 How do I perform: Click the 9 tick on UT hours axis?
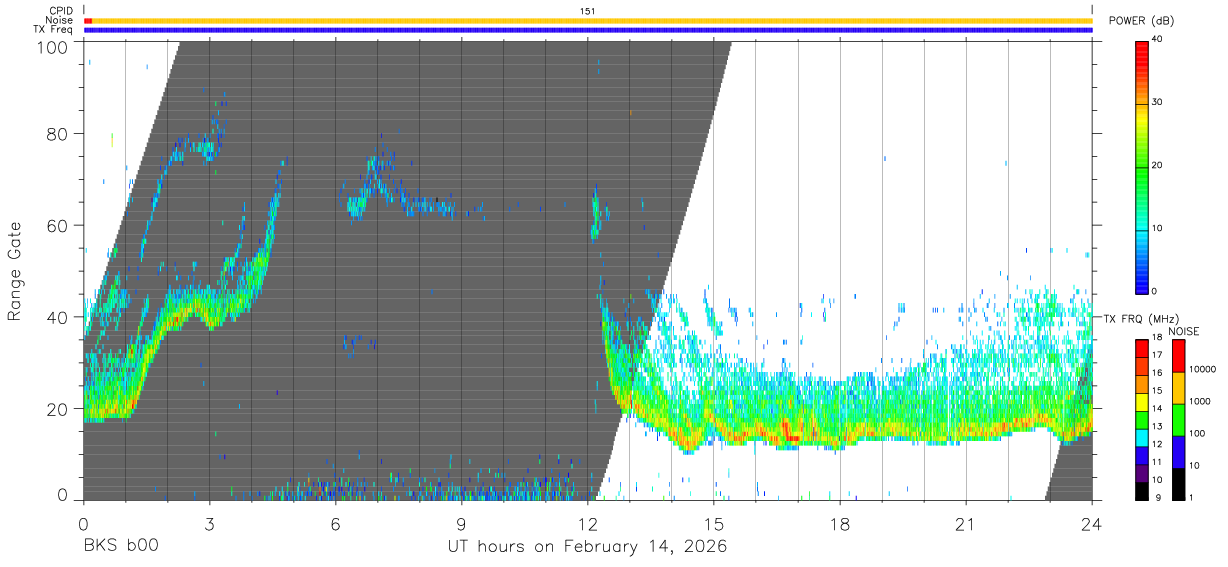pos(461,524)
